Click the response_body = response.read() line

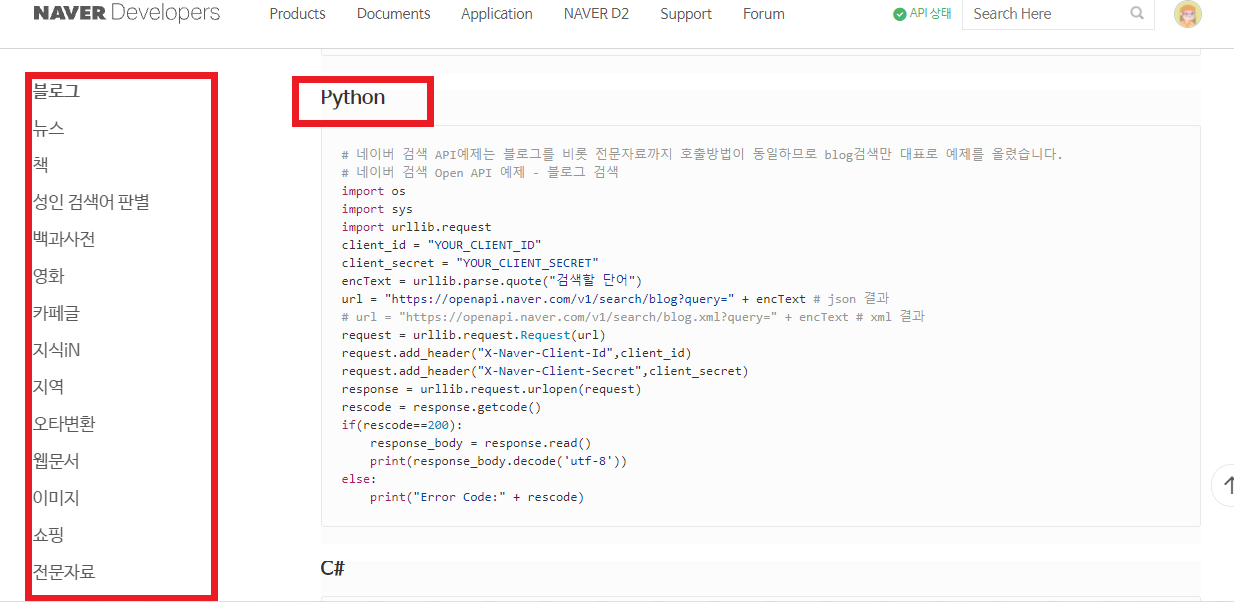tap(481, 443)
